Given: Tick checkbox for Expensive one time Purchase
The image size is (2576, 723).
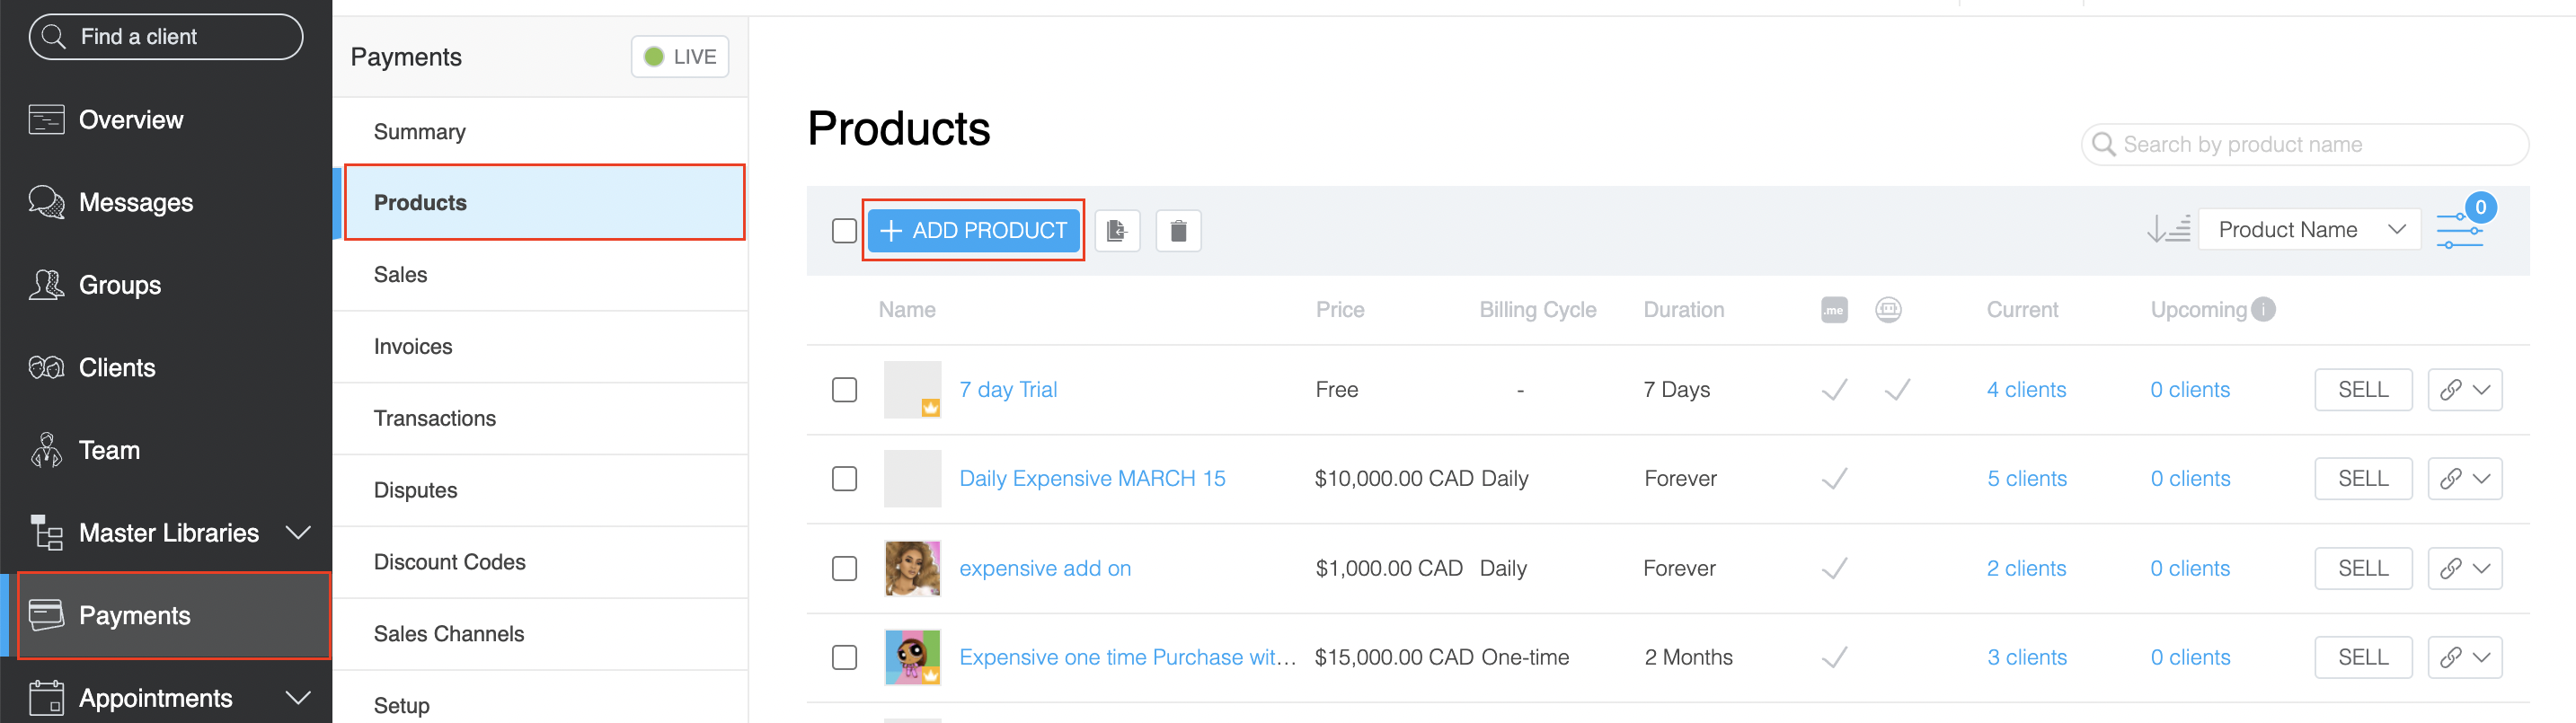Looking at the screenshot, I should (844, 658).
